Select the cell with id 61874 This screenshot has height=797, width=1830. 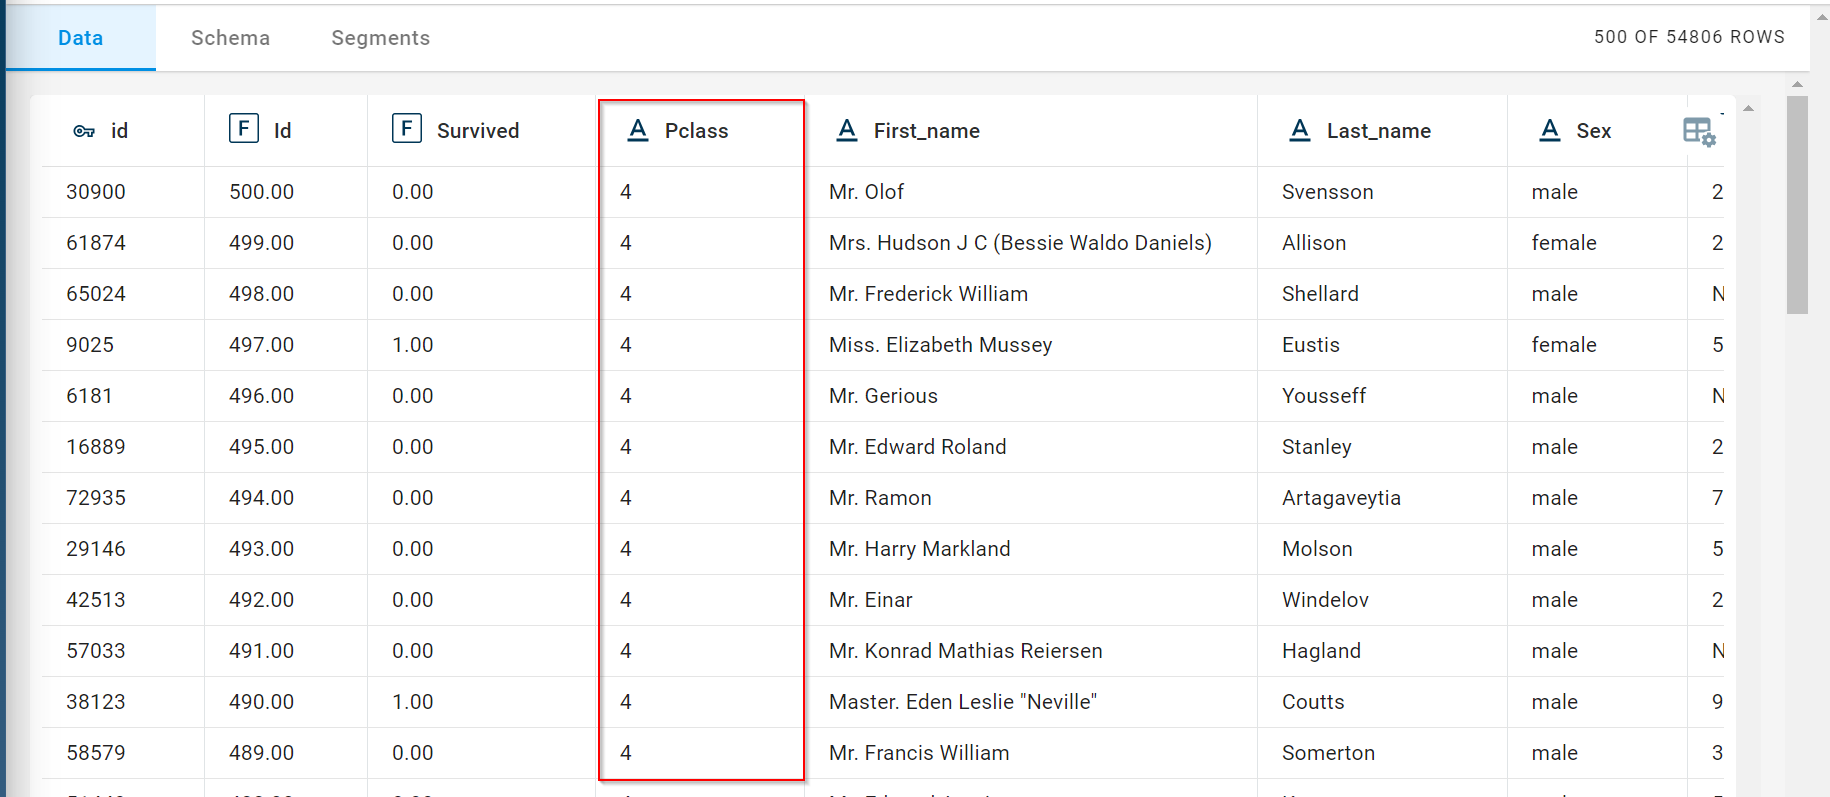pyautogui.click(x=96, y=243)
